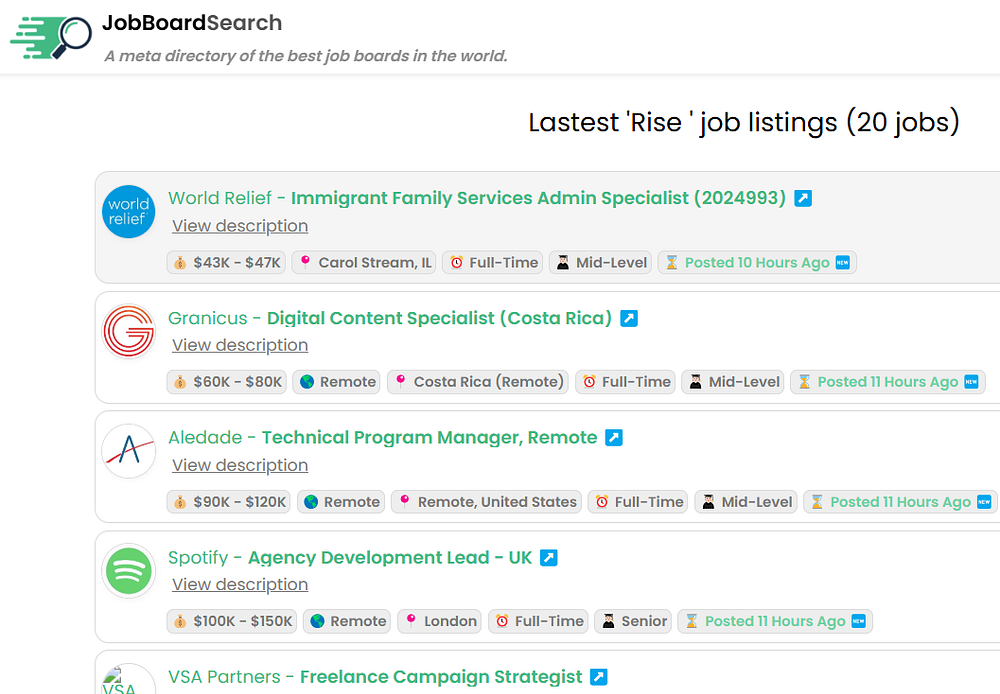Open Agency Development Lead - UK listing
The height and width of the screenshot is (694, 1000).
click(x=390, y=558)
